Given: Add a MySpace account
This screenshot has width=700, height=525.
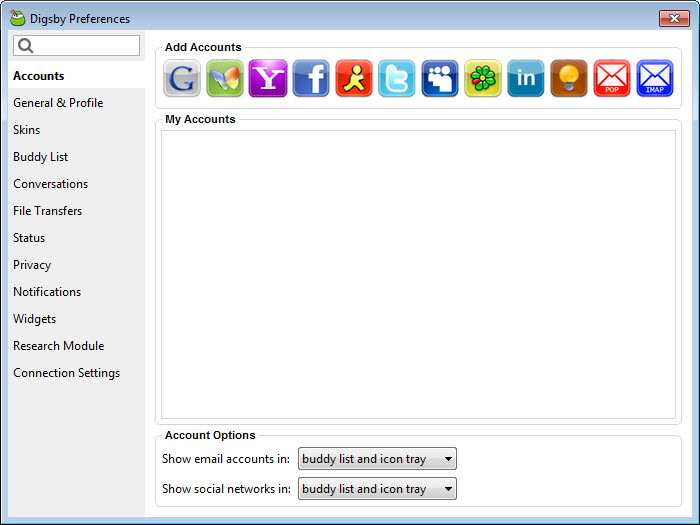Looking at the screenshot, I should point(440,79).
